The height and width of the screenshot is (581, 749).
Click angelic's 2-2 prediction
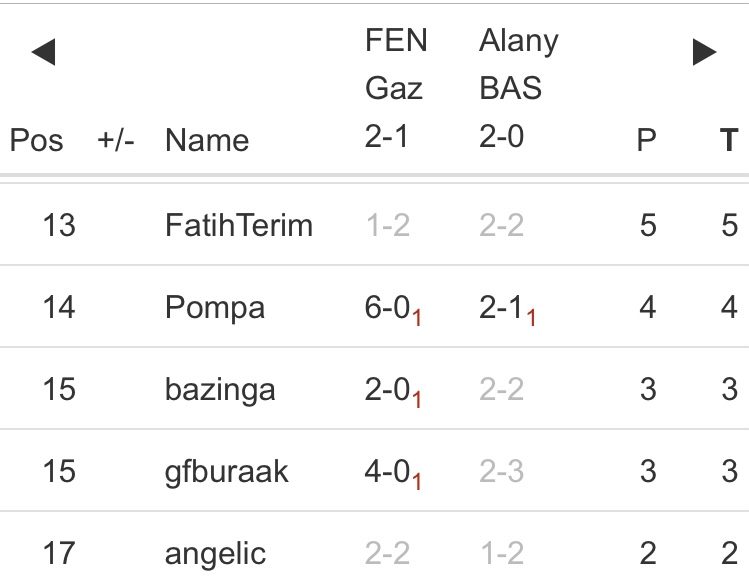(x=387, y=552)
